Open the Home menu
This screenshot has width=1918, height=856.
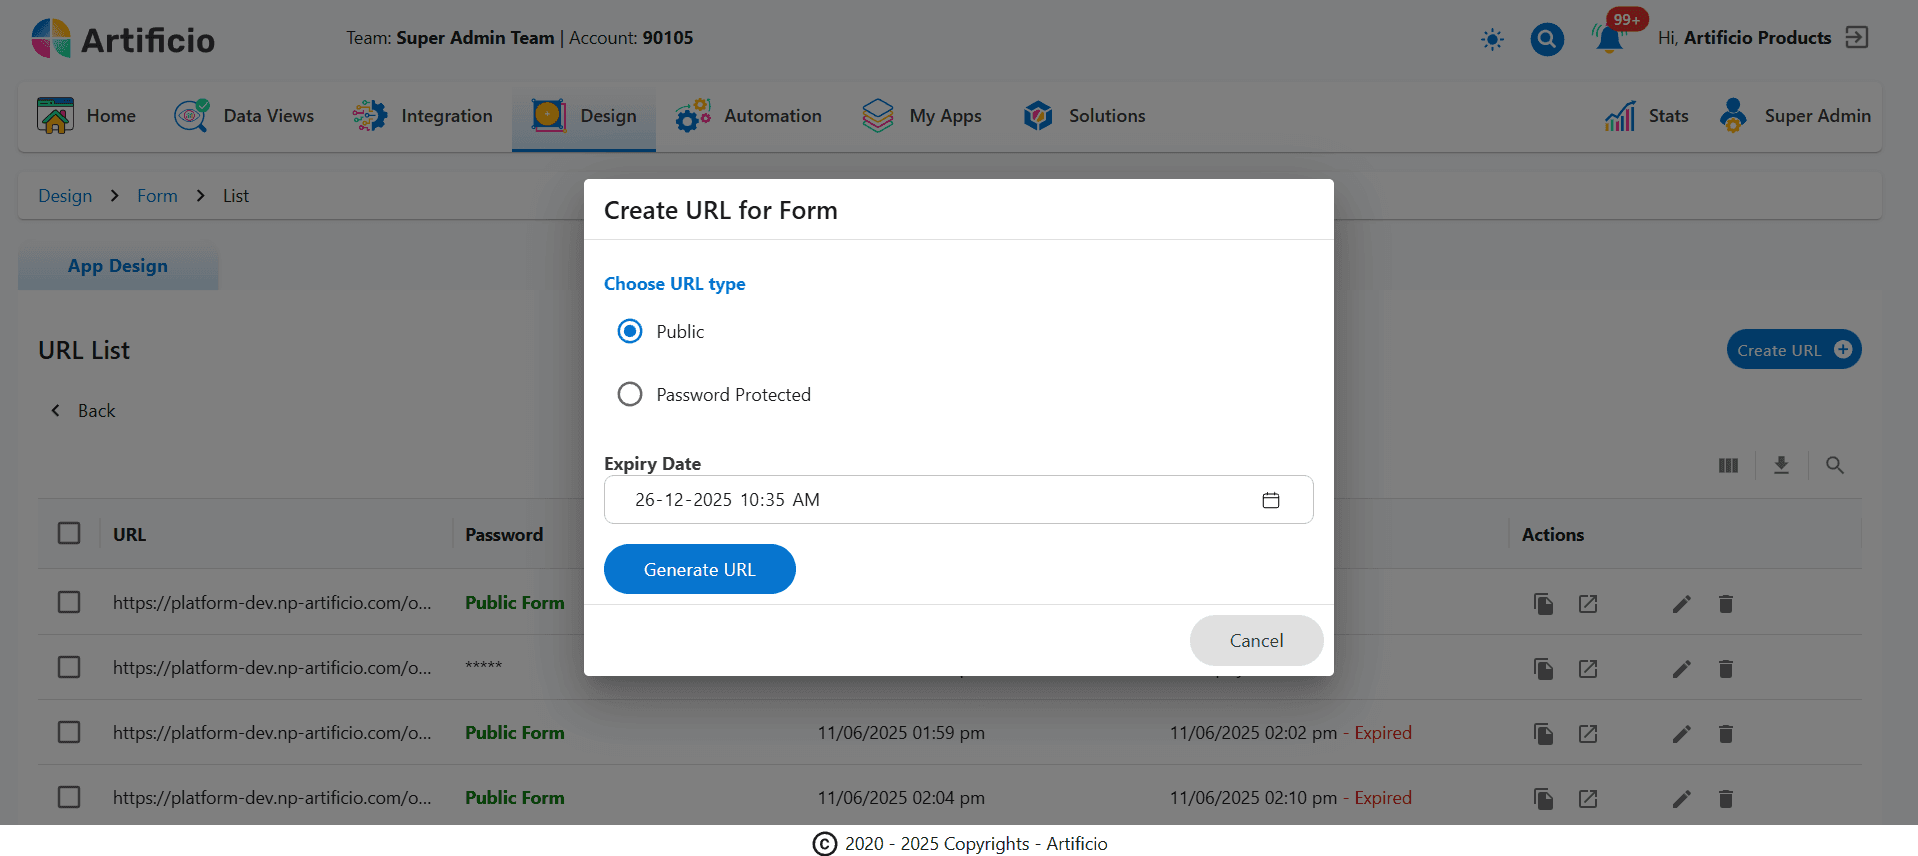(86, 116)
